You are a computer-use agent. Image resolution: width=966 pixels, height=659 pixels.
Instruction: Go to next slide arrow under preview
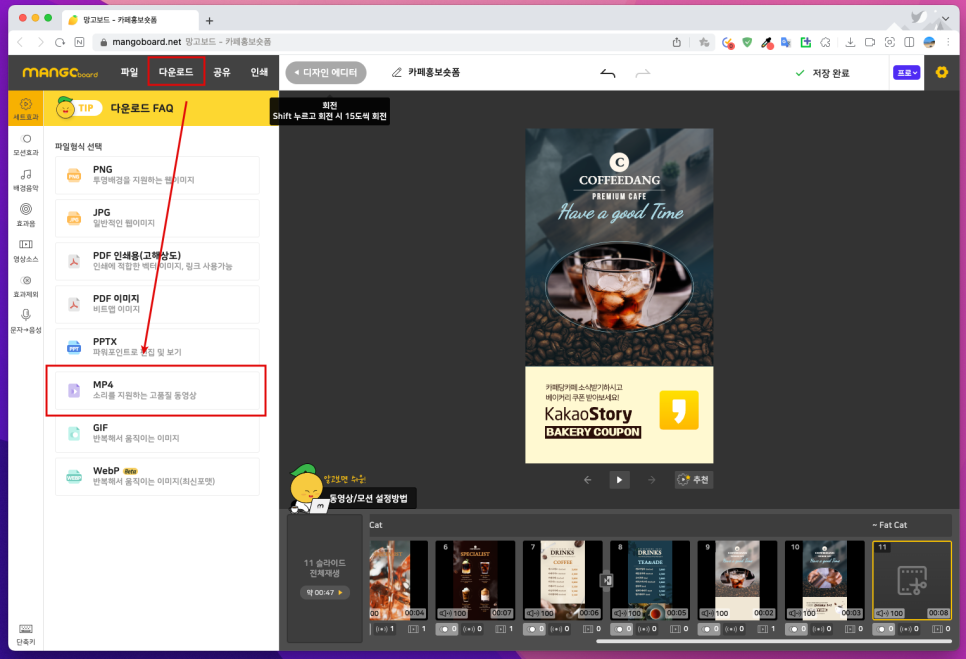pyautogui.click(x=651, y=480)
